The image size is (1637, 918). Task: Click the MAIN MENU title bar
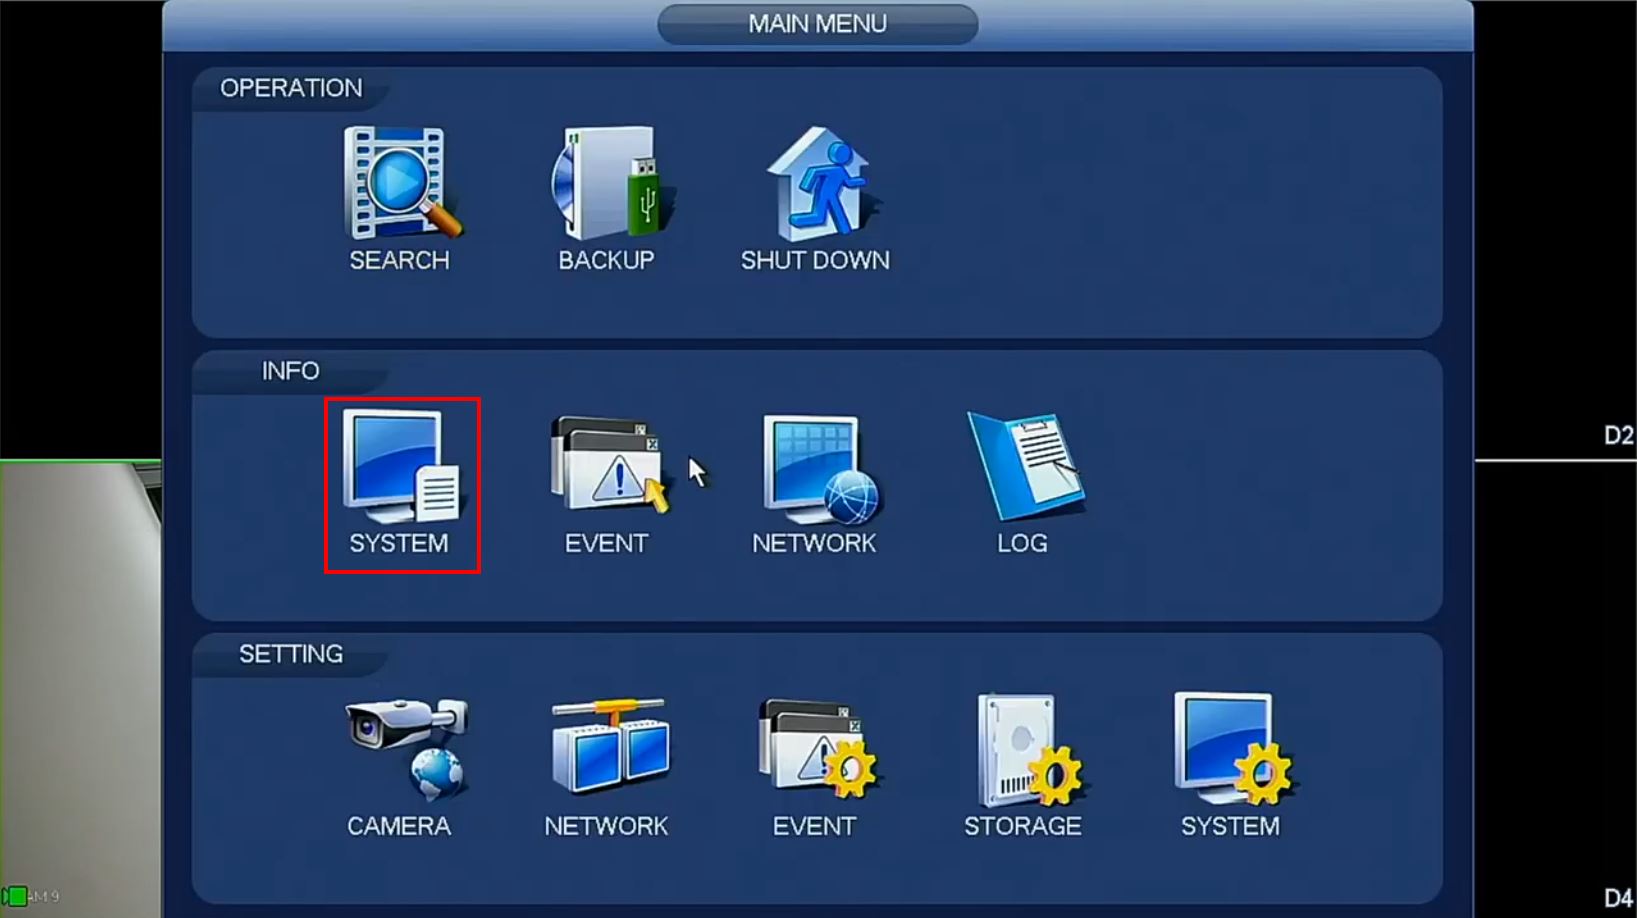coord(817,24)
